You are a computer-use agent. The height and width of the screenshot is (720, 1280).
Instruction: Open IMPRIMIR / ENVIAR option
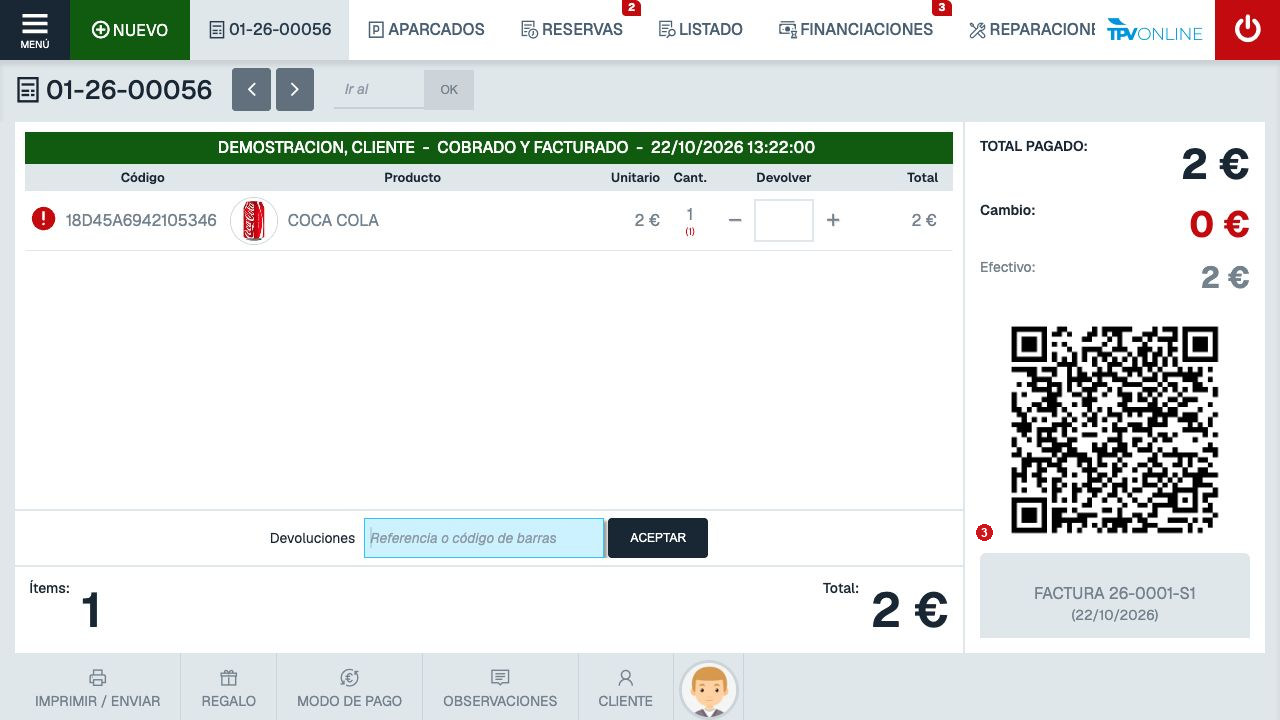97,688
